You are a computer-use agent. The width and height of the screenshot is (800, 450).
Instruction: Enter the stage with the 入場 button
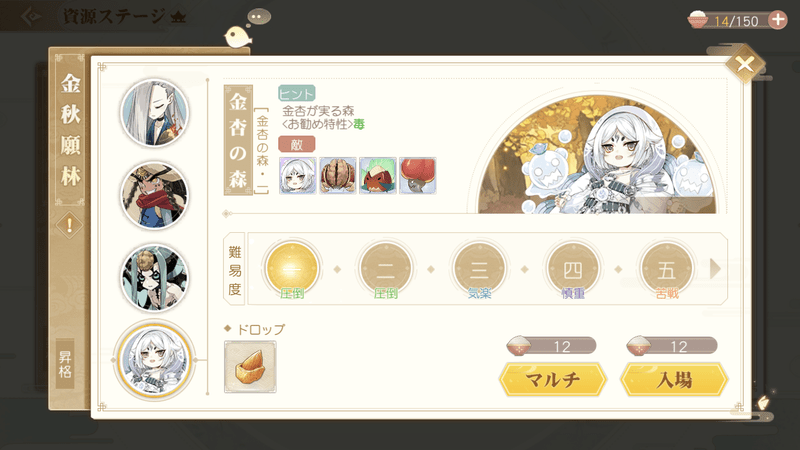tap(674, 380)
